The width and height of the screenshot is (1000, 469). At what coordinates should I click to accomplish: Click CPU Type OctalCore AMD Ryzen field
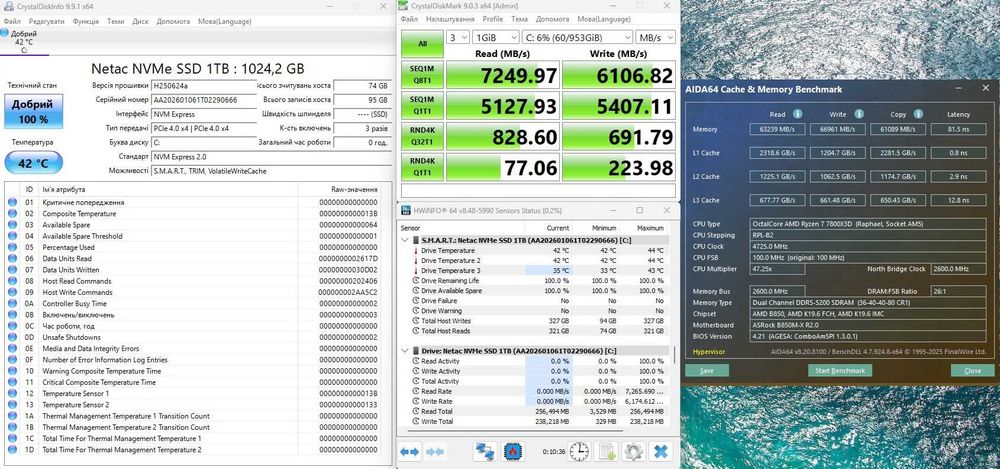(867, 224)
